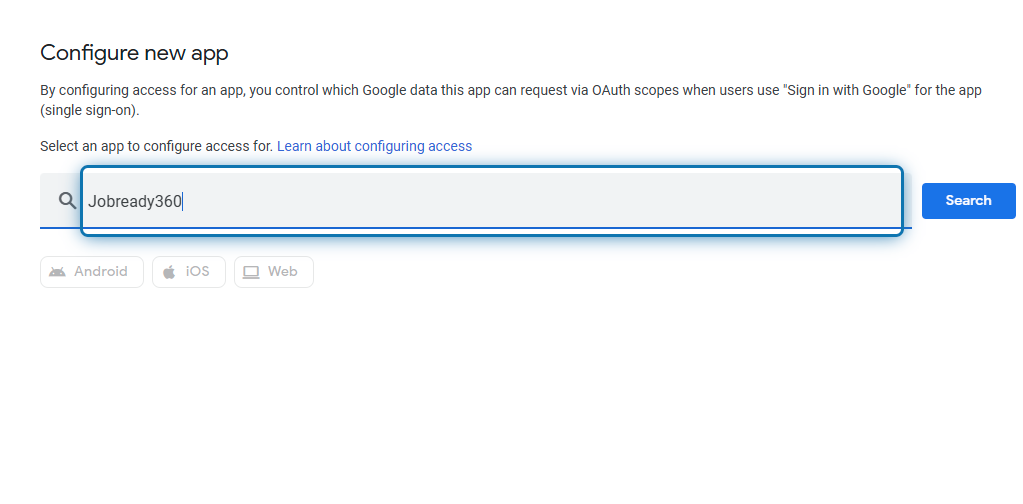This screenshot has width=1023, height=504.
Task: Click the Apple logo icon
Action: [169, 272]
